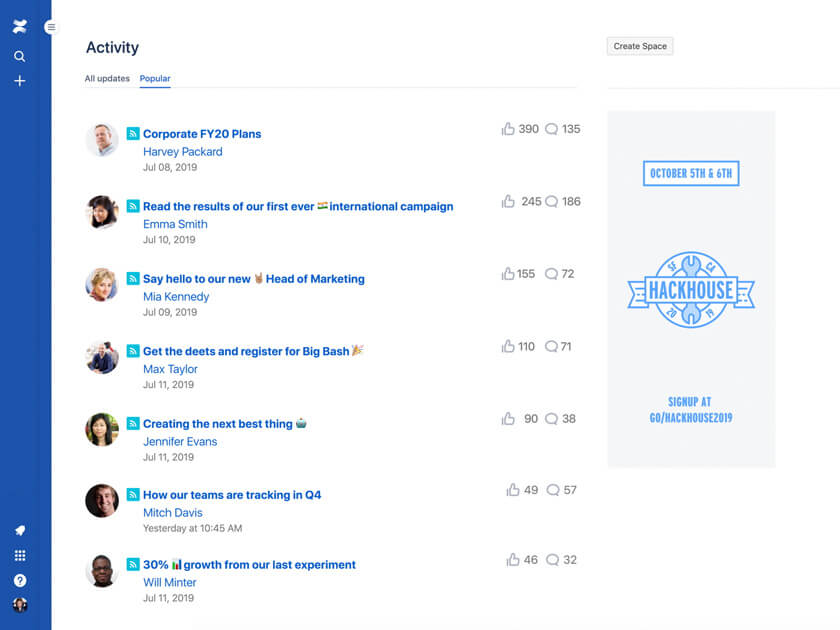Select the Popular tab
The width and height of the screenshot is (840, 630).
155,78
